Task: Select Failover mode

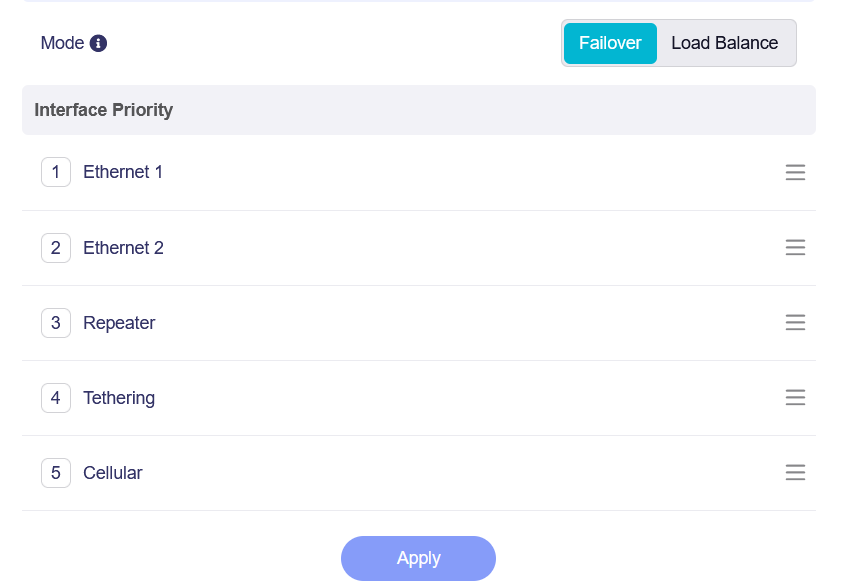Action: click(610, 43)
